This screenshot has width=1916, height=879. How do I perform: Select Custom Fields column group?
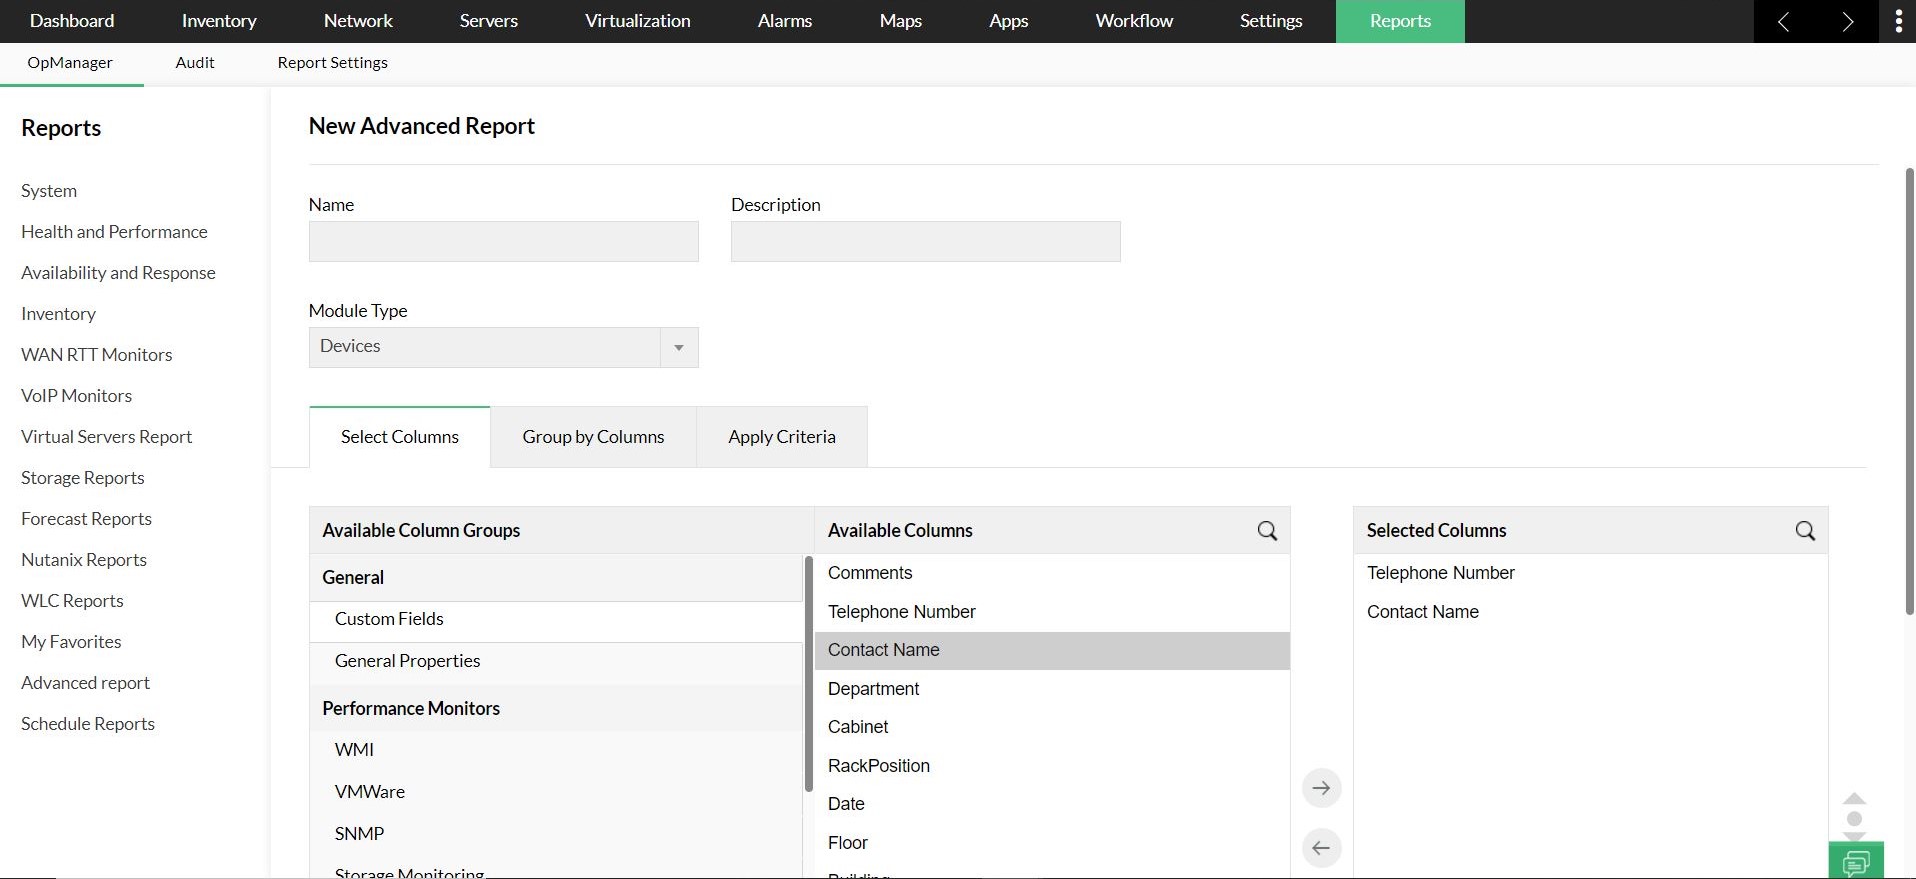(x=389, y=619)
